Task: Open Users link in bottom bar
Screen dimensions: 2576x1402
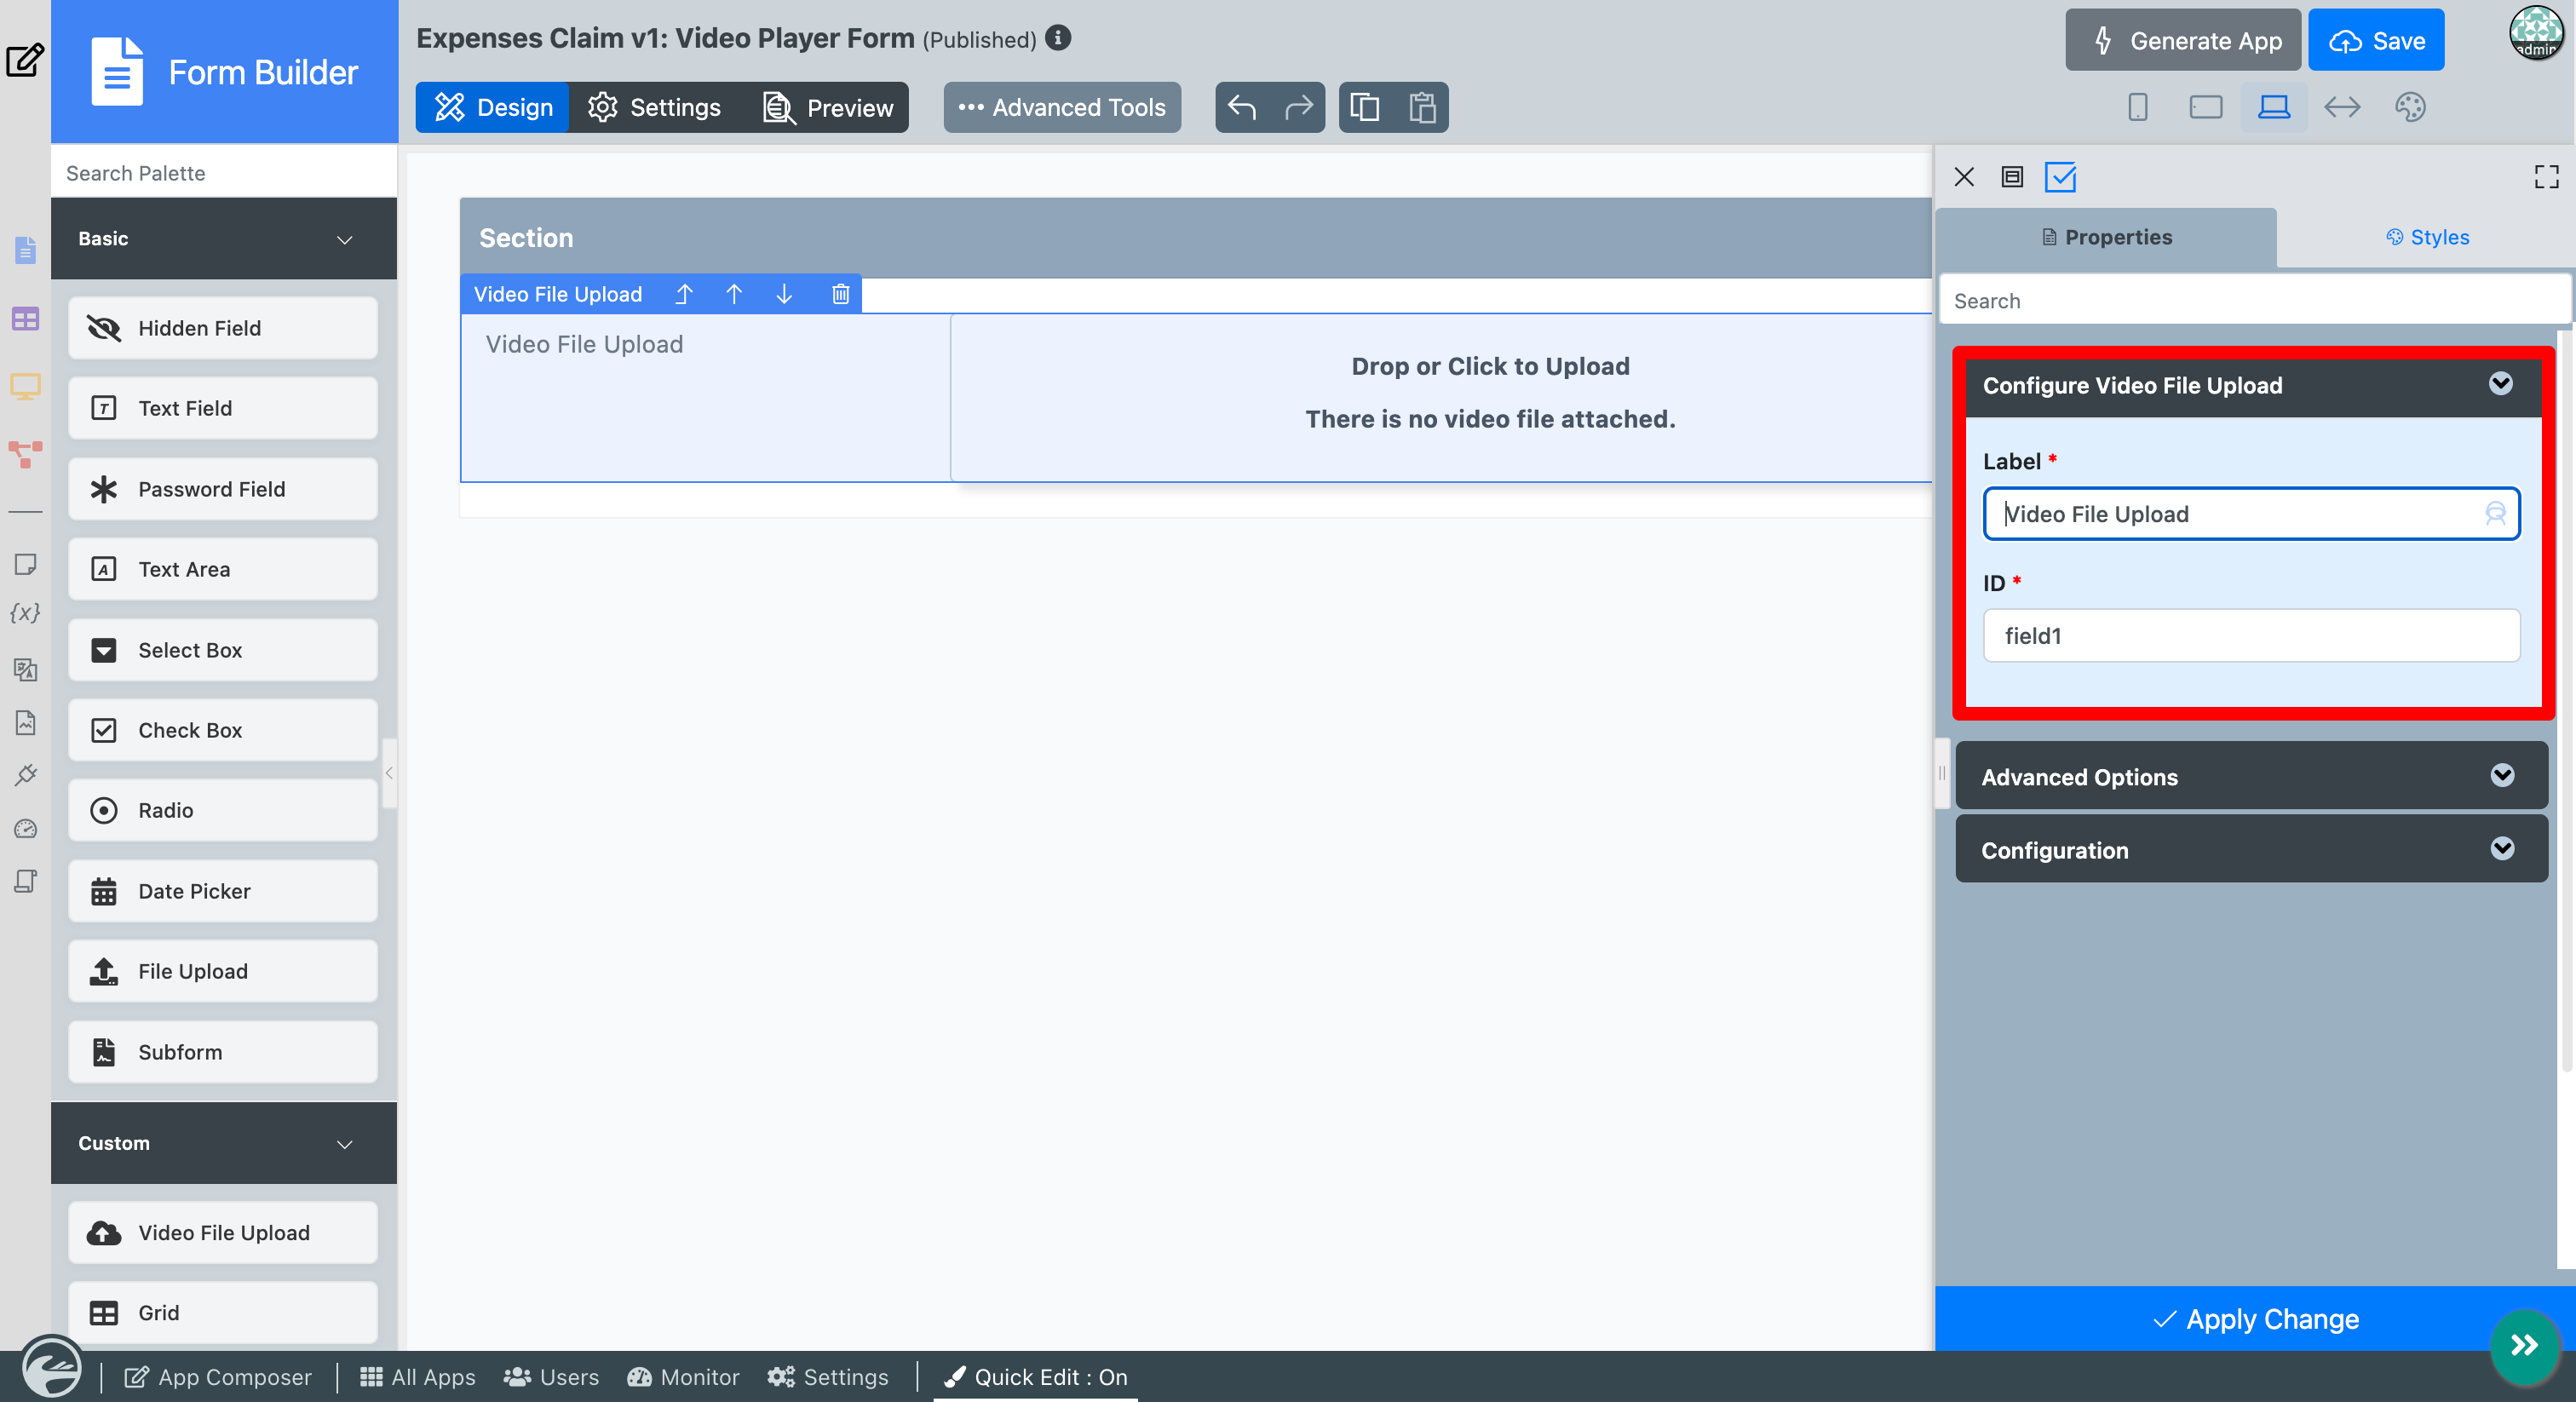Action: click(551, 1377)
